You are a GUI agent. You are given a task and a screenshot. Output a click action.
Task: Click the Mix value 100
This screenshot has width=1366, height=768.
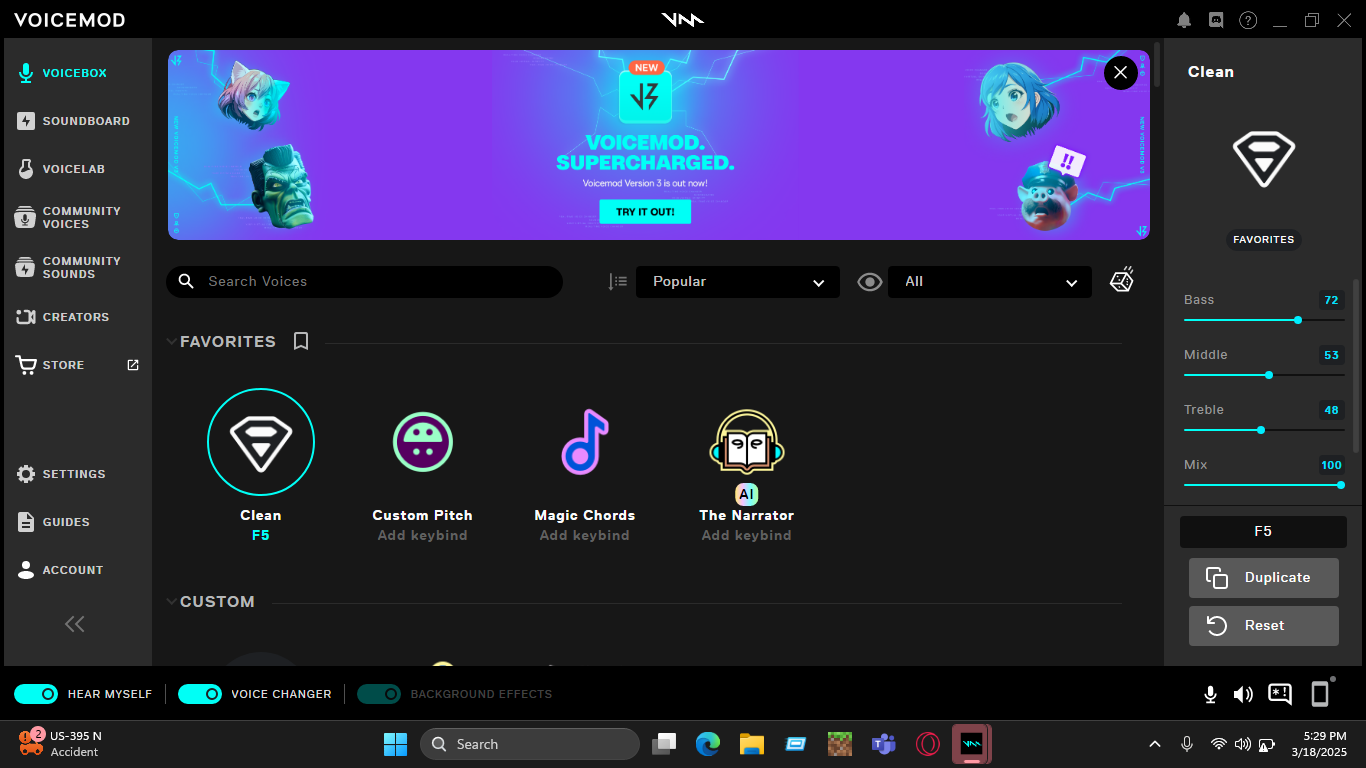click(x=1331, y=465)
